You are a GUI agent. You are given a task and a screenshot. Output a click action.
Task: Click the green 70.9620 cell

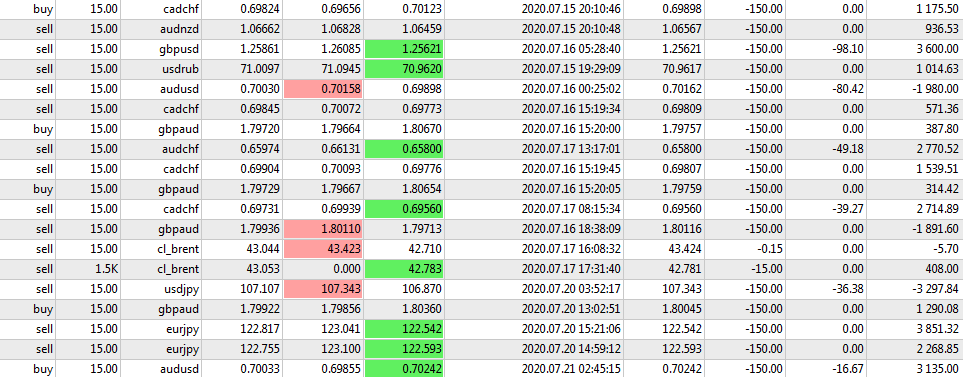point(404,69)
